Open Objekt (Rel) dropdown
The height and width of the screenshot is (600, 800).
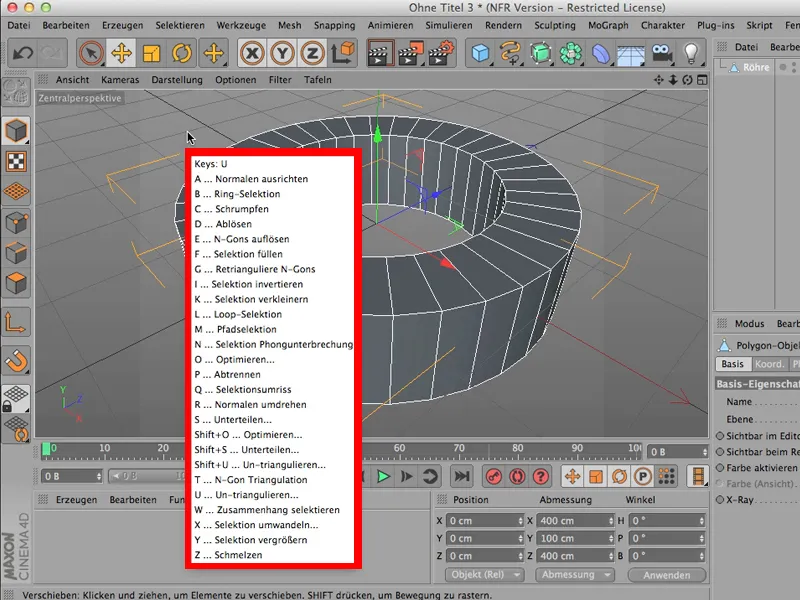tap(484, 574)
